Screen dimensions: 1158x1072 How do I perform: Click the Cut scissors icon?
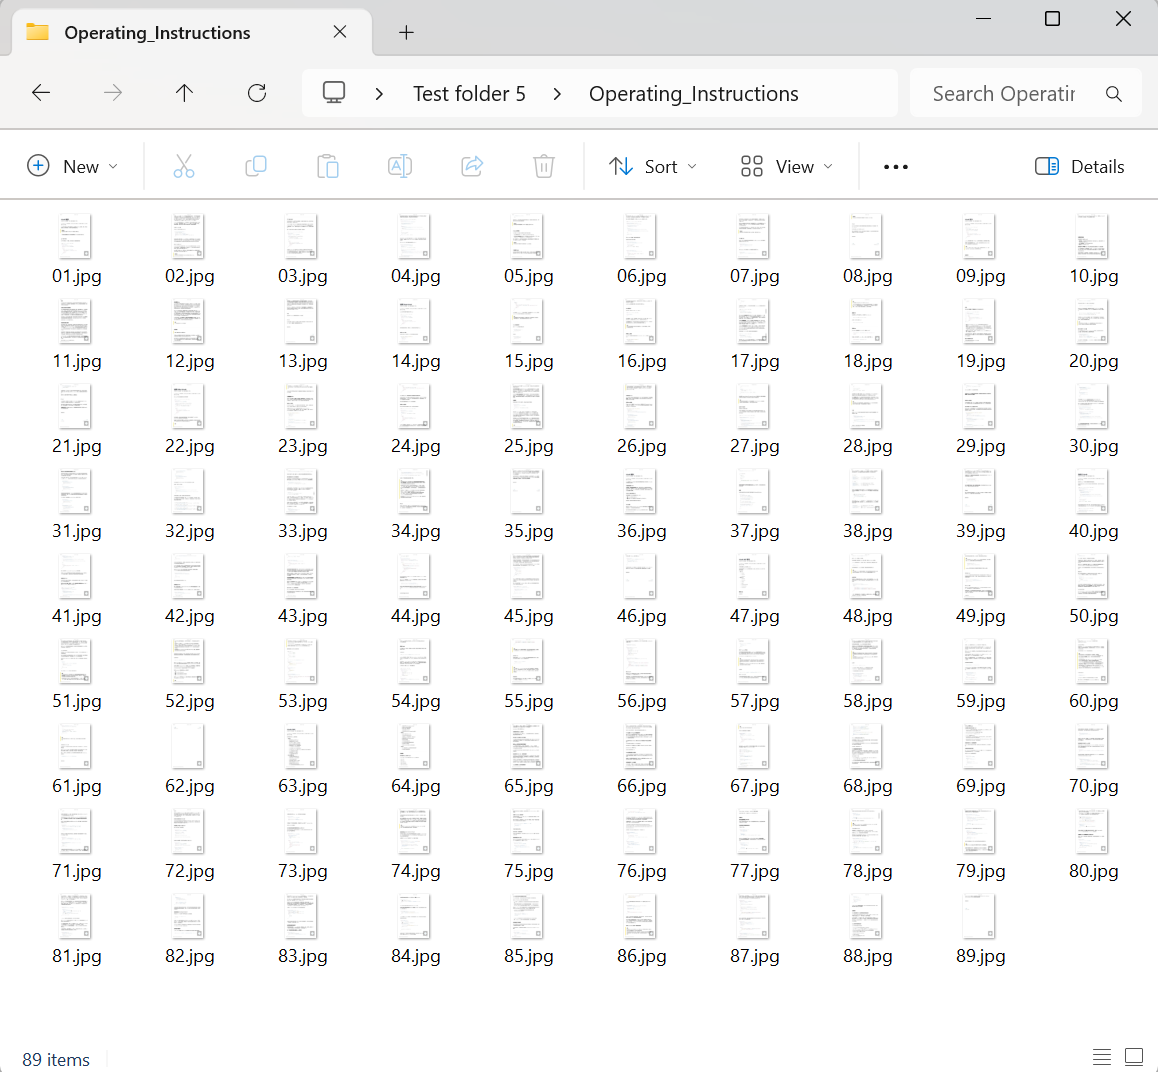[184, 166]
